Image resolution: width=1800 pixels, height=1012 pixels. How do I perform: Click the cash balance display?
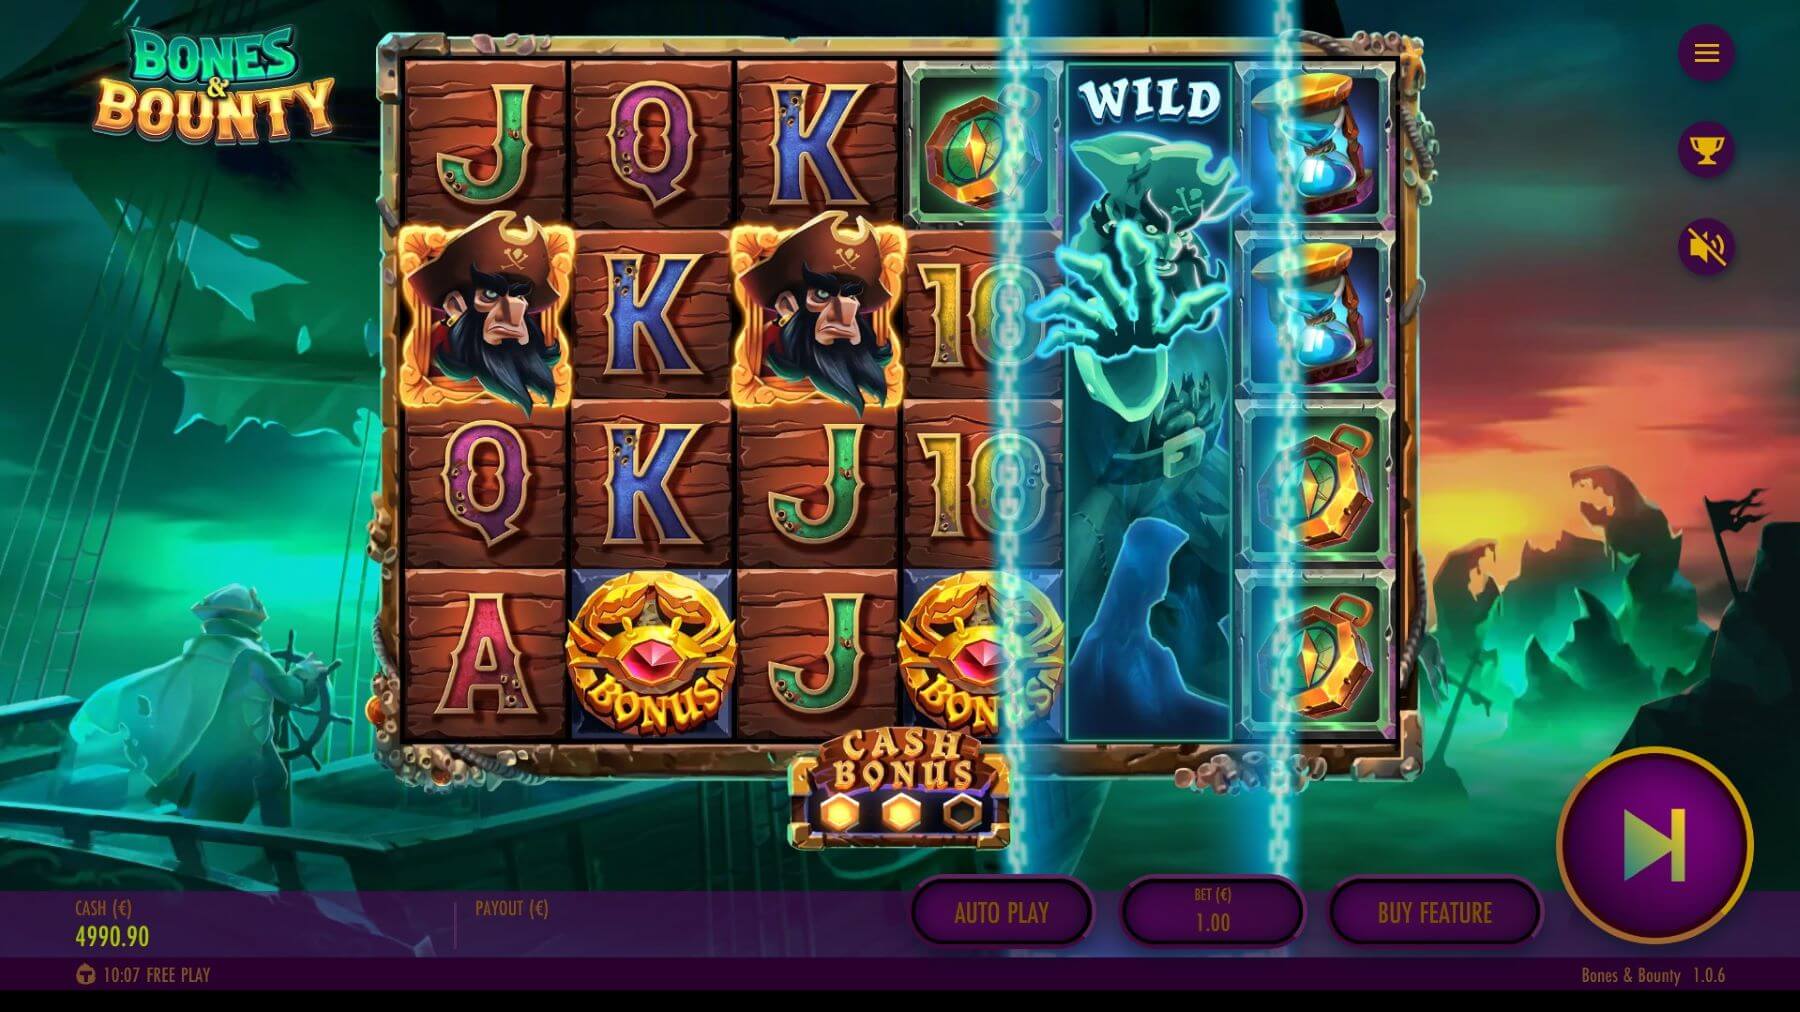tap(112, 926)
